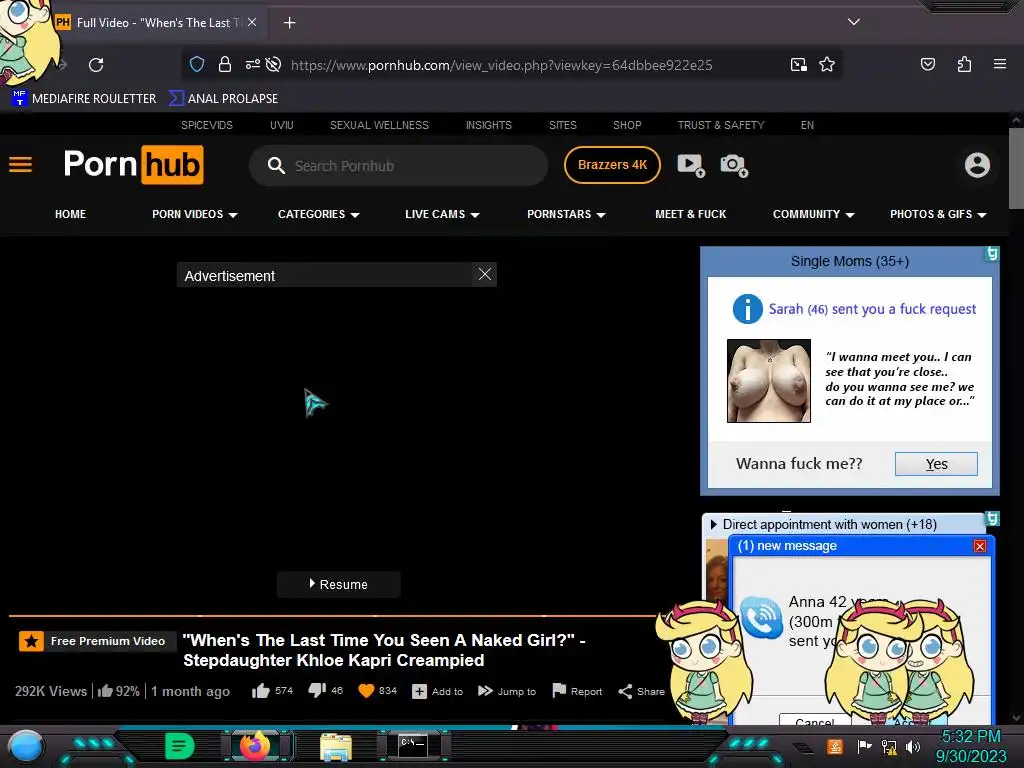The height and width of the screenshot is (768, 1024).
Task: Close the Advertisement overlay bar
Action: (x=485, y=274)
